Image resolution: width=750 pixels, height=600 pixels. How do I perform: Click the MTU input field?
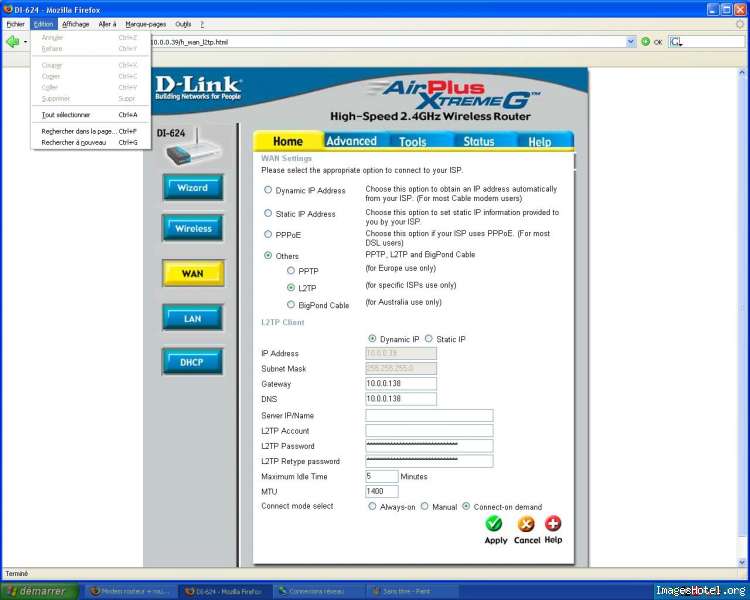(382, 491)
